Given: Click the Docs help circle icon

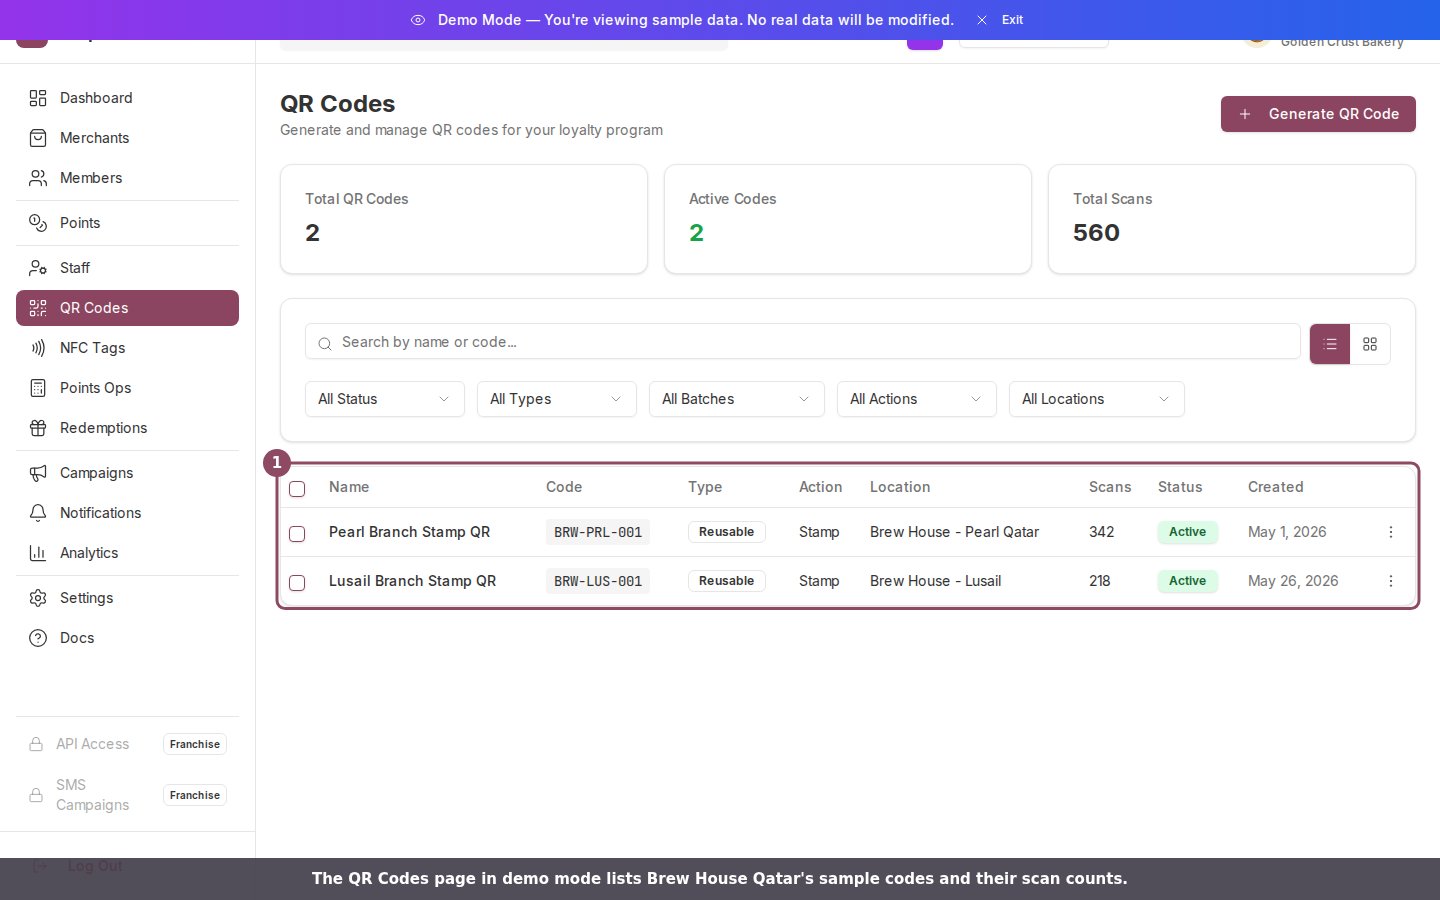Looking at the screenshot, I should click(x=38, y=638).
